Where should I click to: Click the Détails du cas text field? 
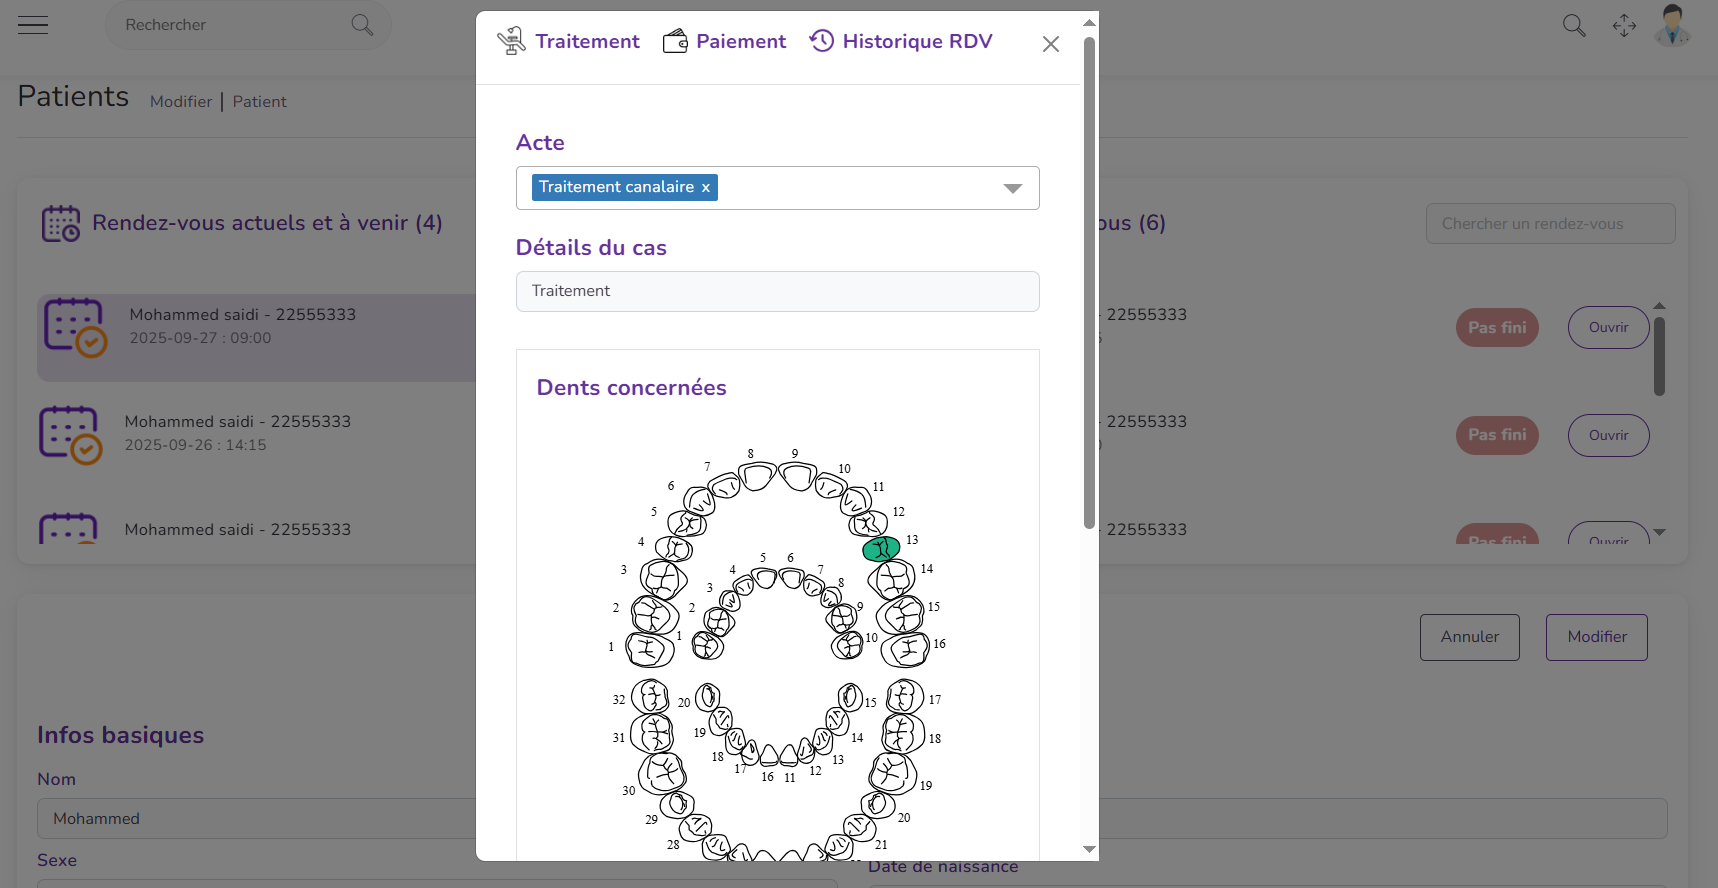click(x=777, y=291)
